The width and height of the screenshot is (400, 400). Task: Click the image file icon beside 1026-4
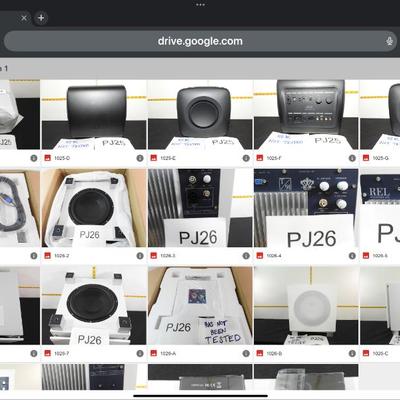pyautogui.click(x=260, y=256)
